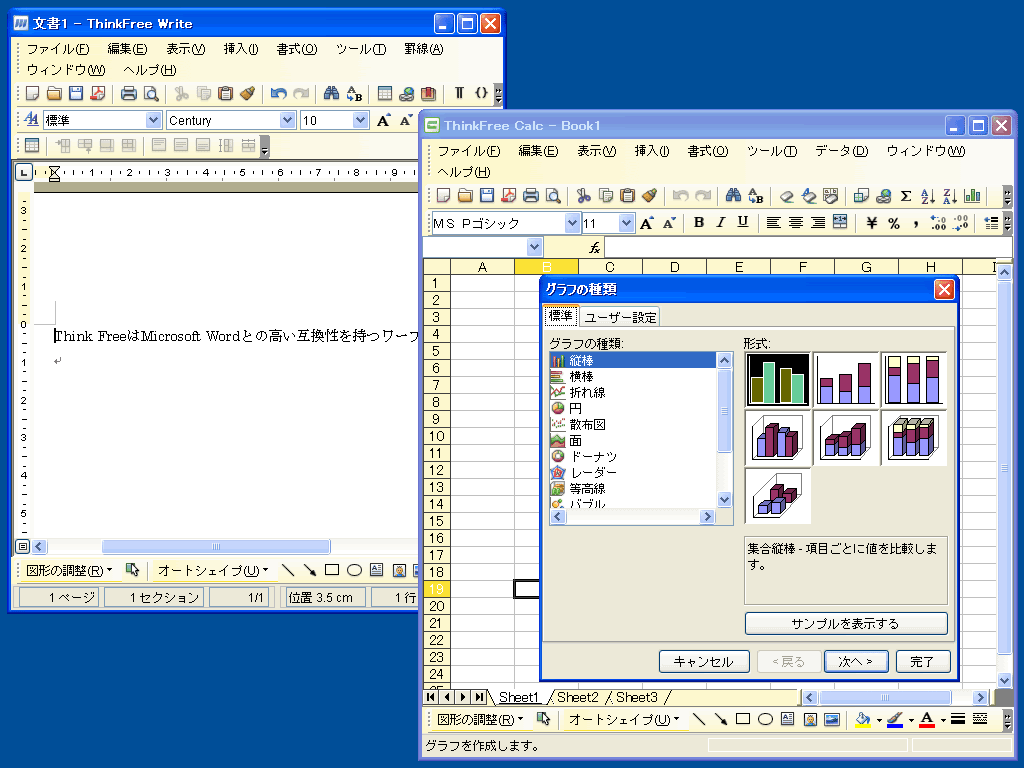The height and width of the screenshot is (768, 1024).
Task: Toggle paragraph marks display in Write toolbar
Action: pyautogui.click(x=459, y=93)
